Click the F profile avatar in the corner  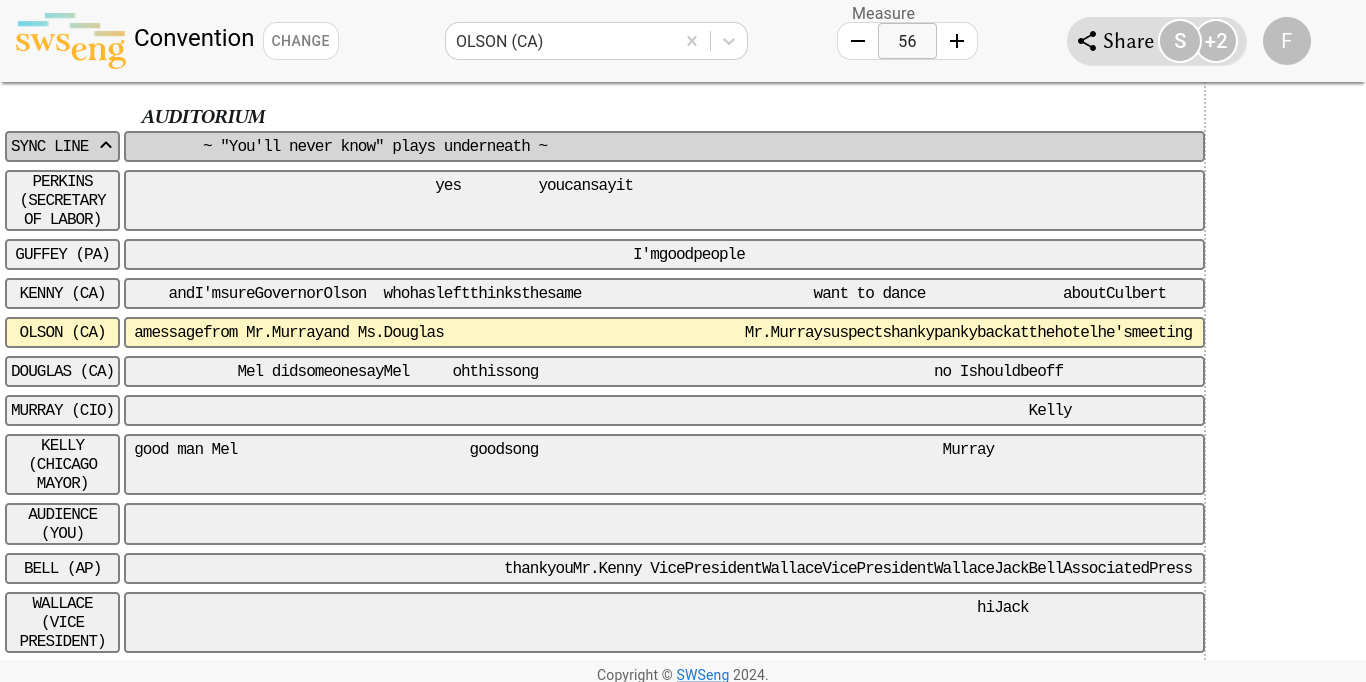coord(1287,41)
